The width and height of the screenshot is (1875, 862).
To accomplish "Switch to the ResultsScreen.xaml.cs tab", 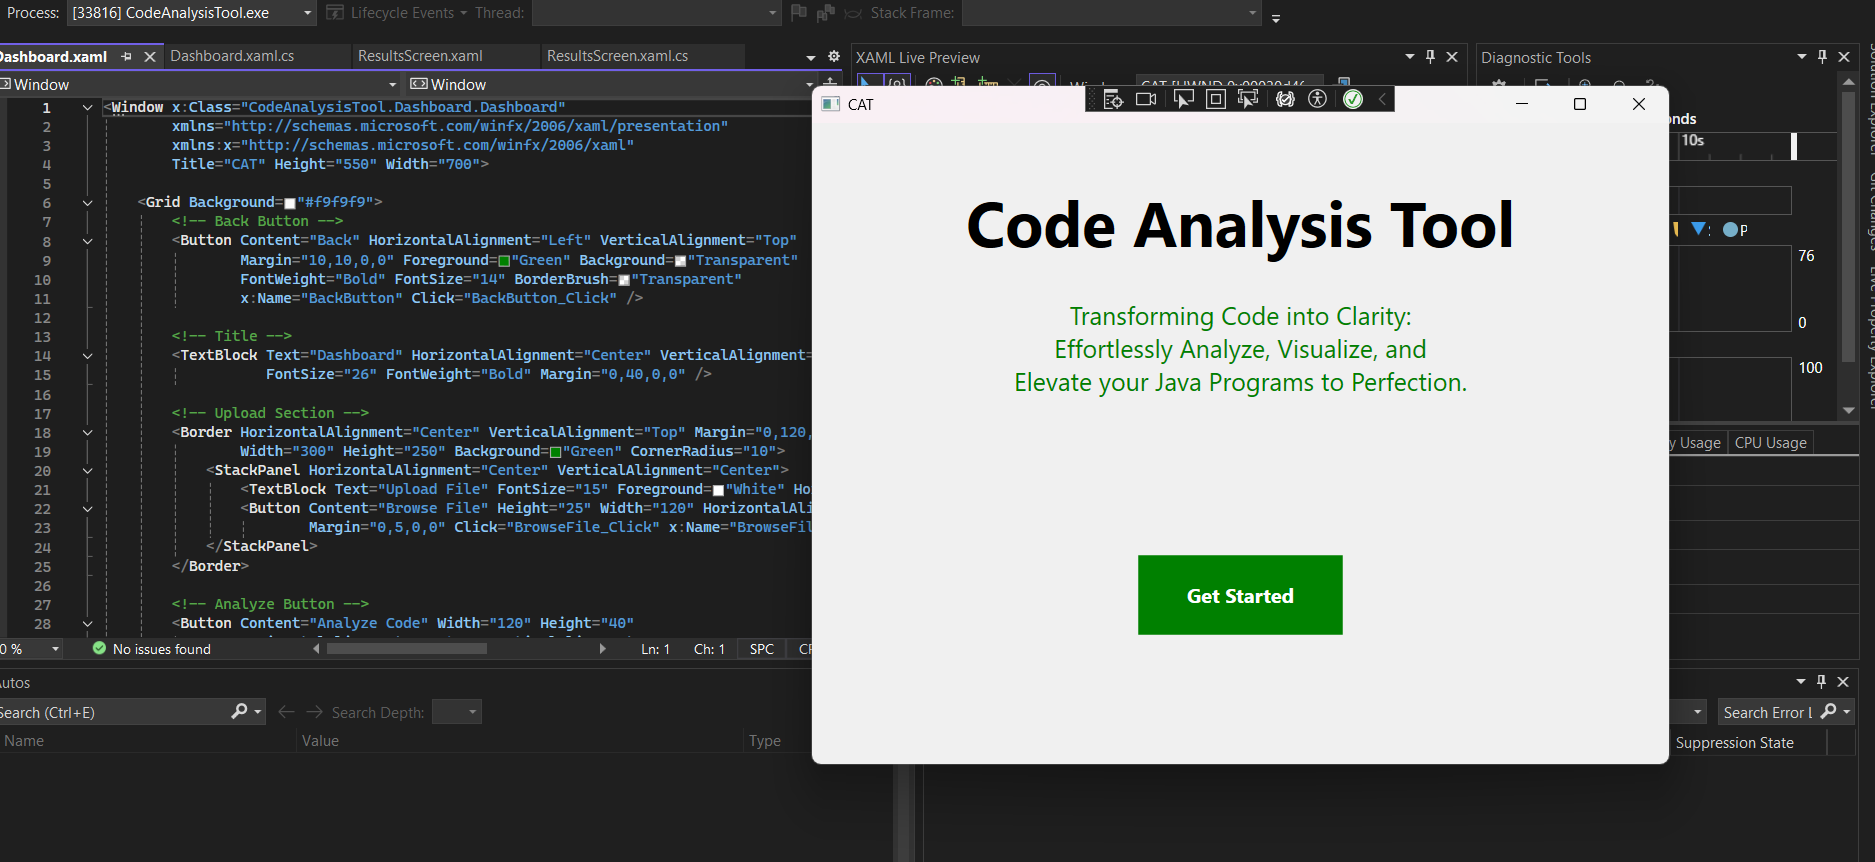I will (617, 56).
